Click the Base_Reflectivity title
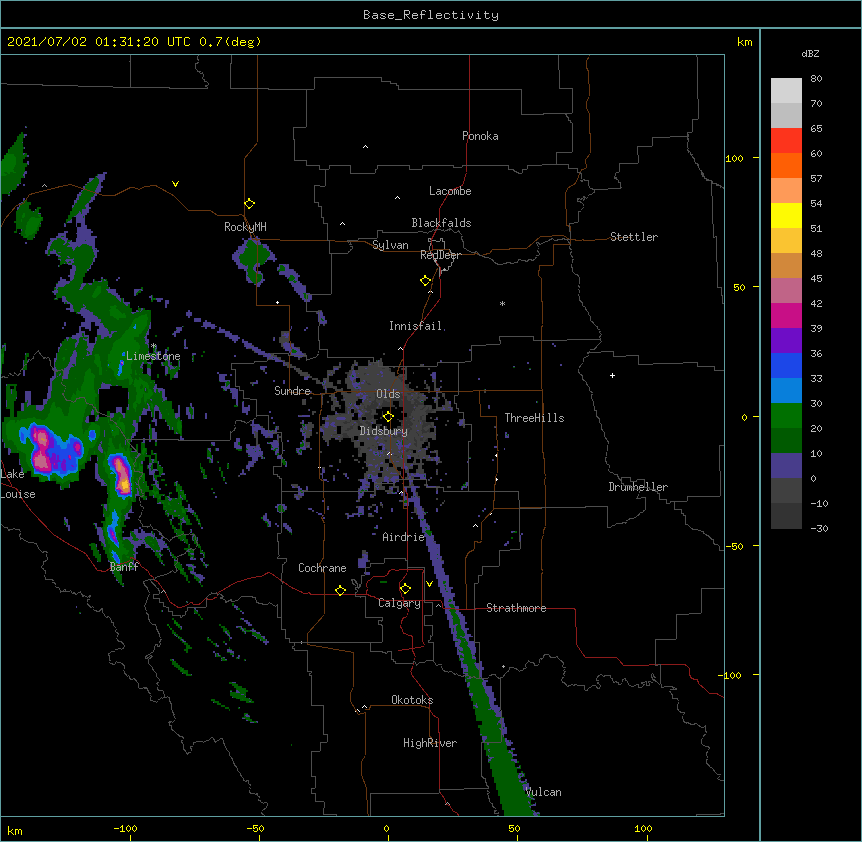The image size is (862, 842). pyautogui.click(x=431, y=15)
